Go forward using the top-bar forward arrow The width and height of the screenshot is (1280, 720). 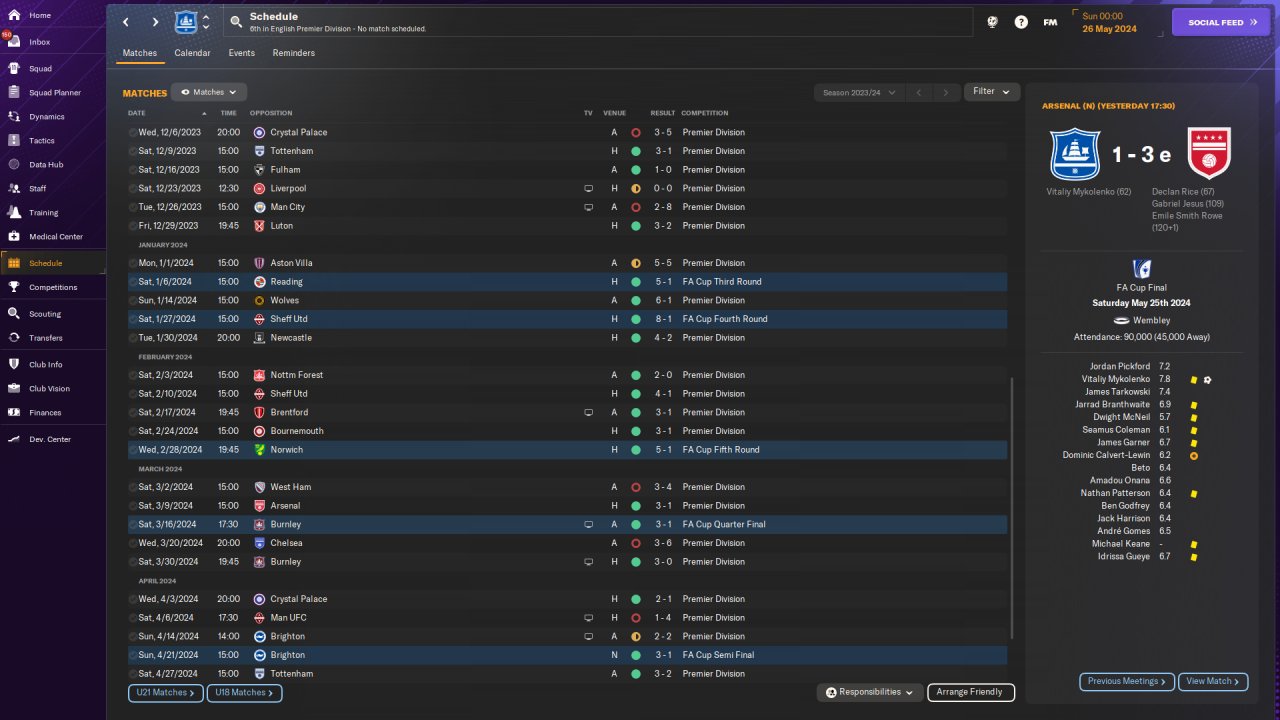pos(155,22)
